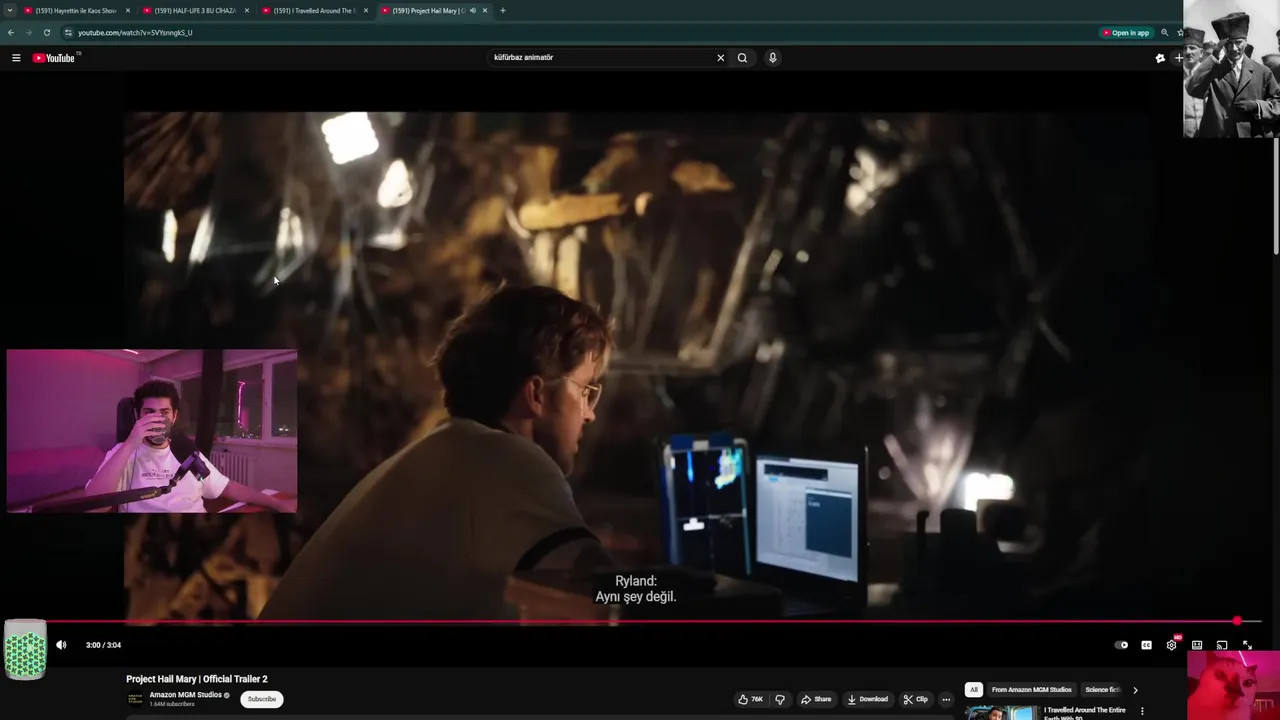Close the I Travelled Around The tab
The height and width of the screenshot is (720, 1280).
coord(366,11)
